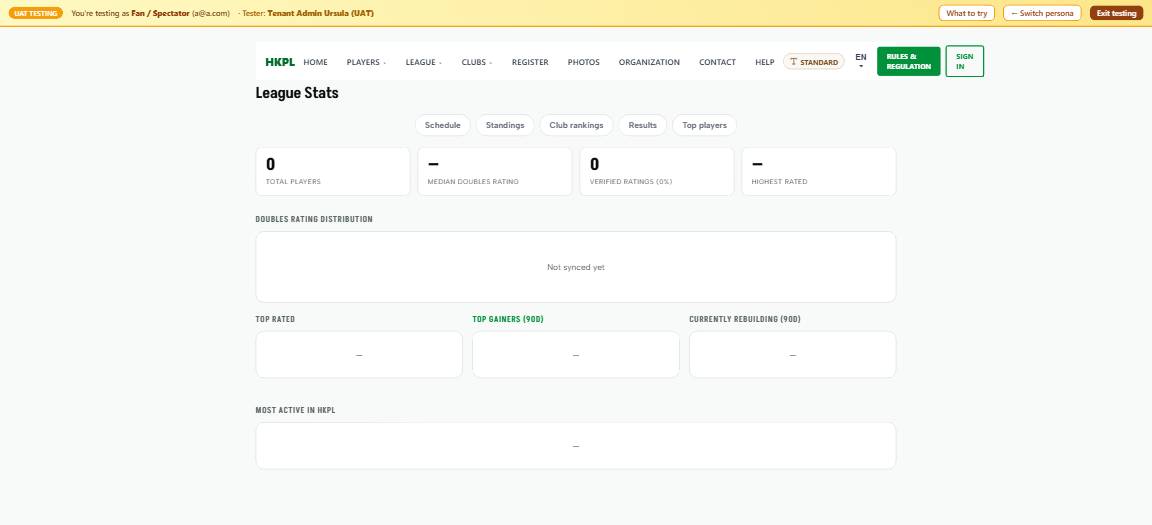Click the Exit testing button
1152x525 pixels.
(x=1116, y=13)
